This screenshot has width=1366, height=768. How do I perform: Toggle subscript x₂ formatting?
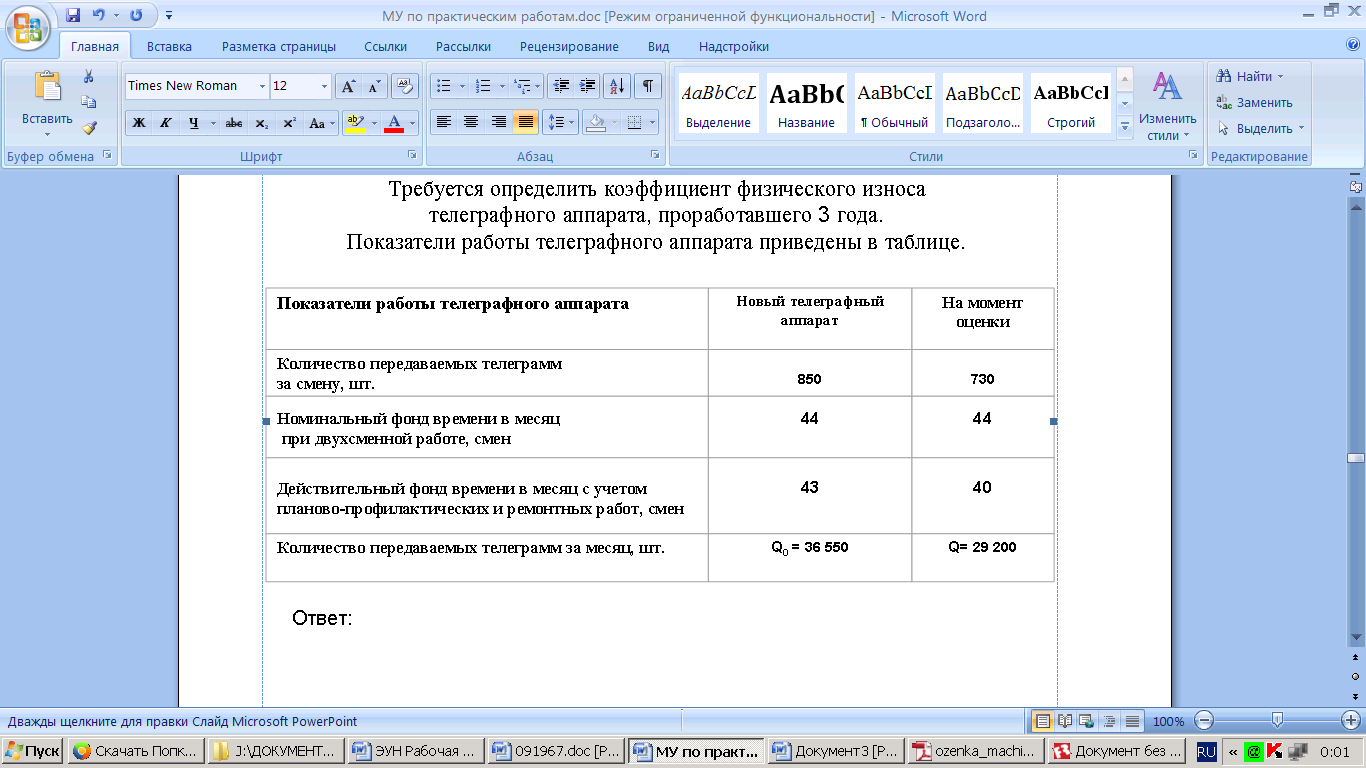coord(261,123)
